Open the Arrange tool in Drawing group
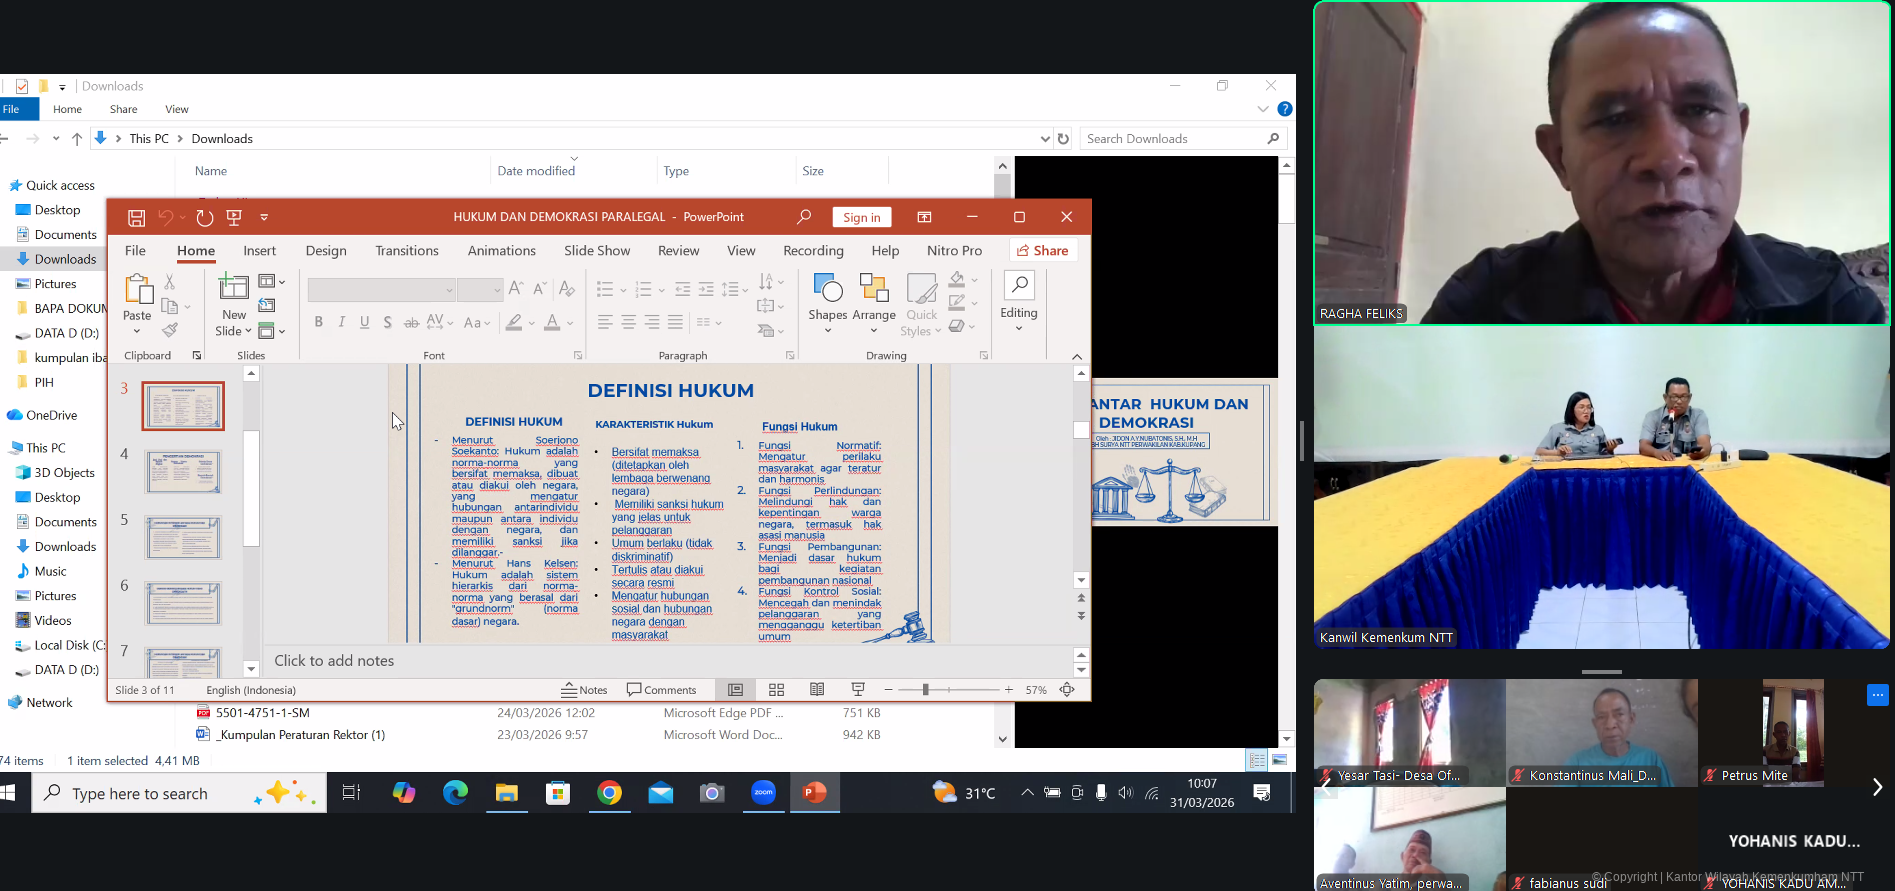This screenshot has height=891, width=1895. coord(874,301)
